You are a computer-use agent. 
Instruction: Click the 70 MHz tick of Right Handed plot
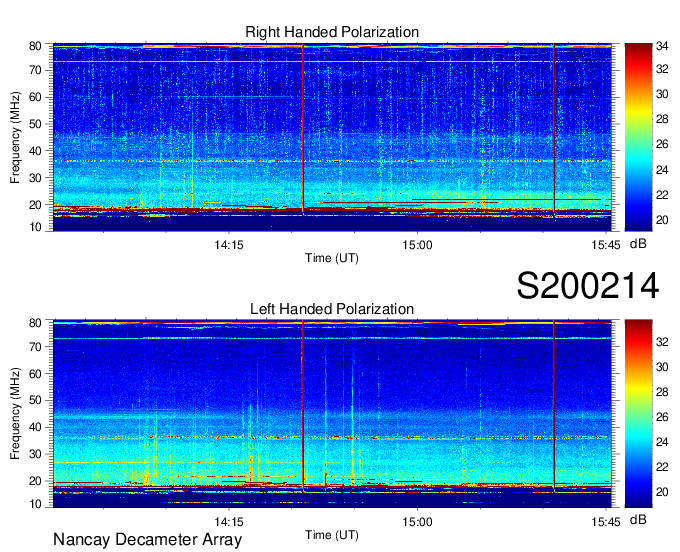(35, 70)
